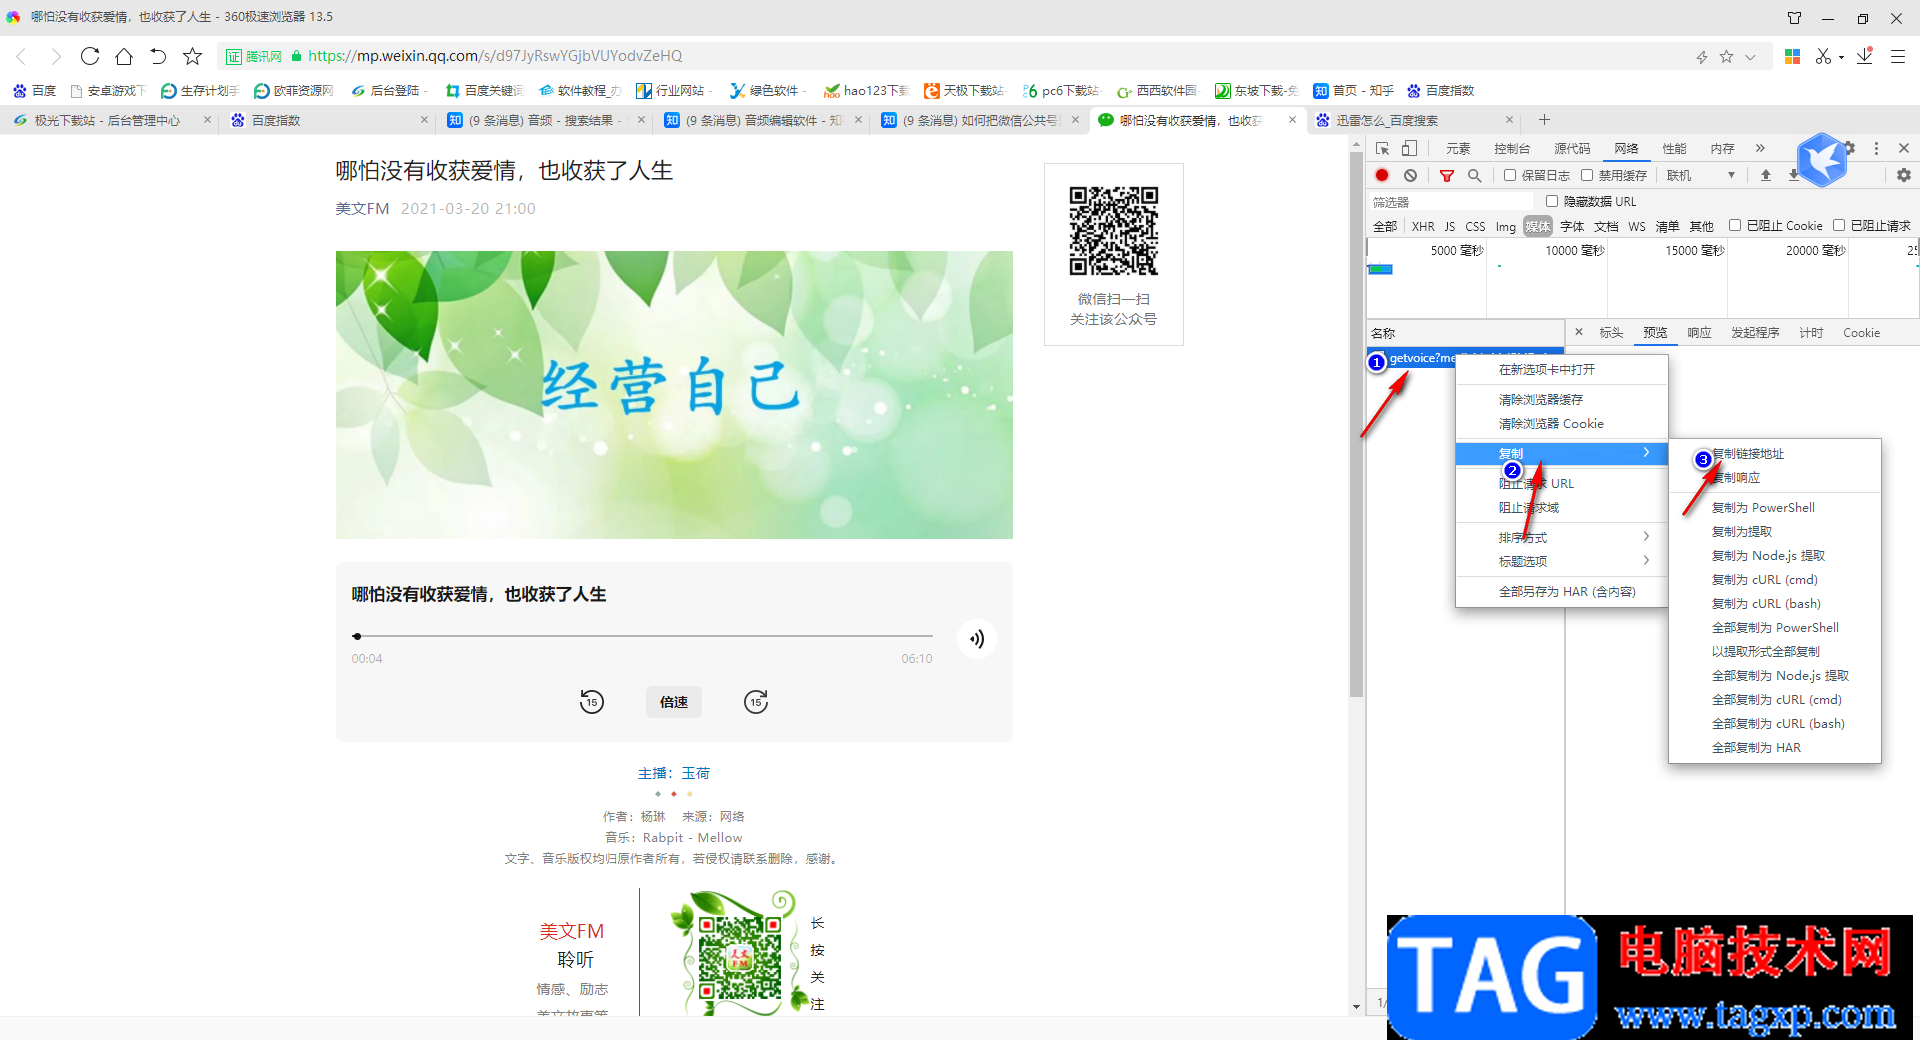Toggle the red network filter funnel
The width and height of the screenshot is (1920, 1040).
click(x=1446, y=175)
